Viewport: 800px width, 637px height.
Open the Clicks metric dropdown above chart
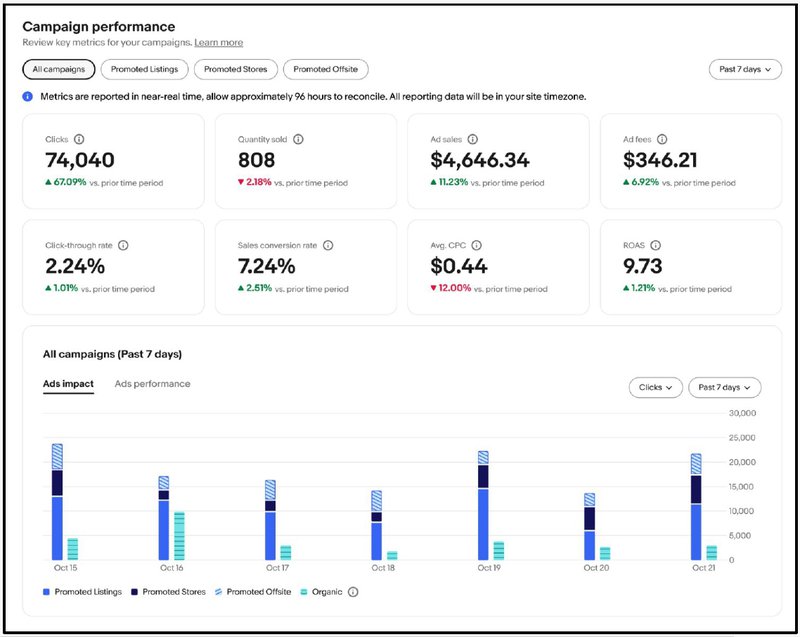656,388
